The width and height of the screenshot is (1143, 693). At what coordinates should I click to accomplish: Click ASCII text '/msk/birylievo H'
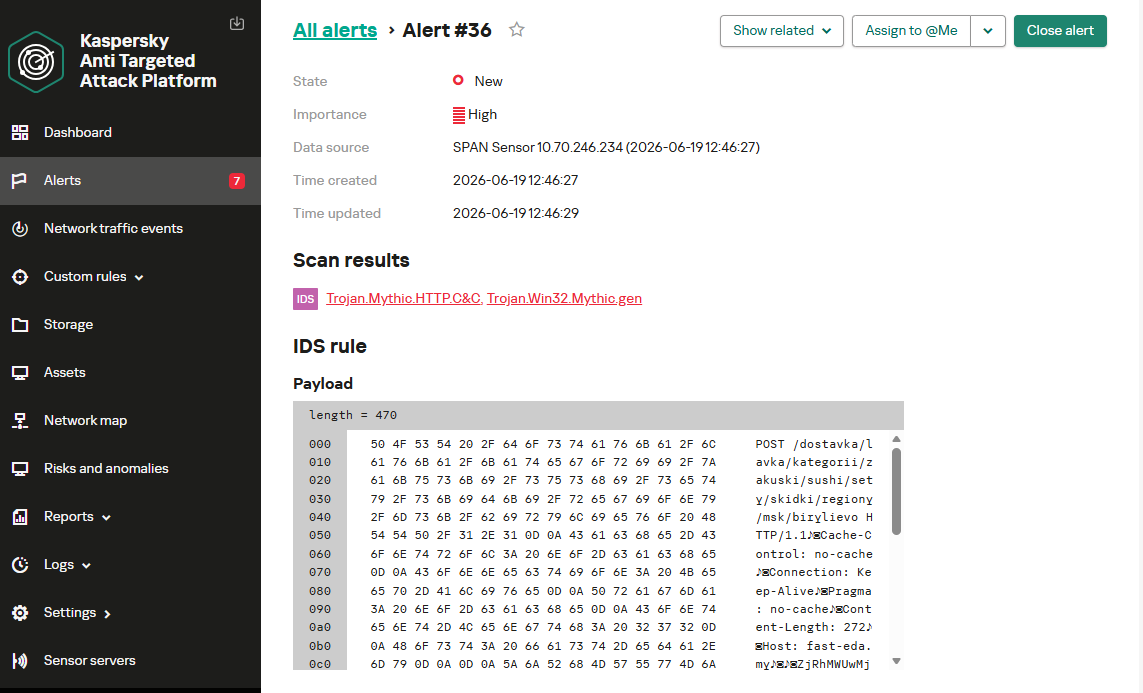[x=814, y=517]
